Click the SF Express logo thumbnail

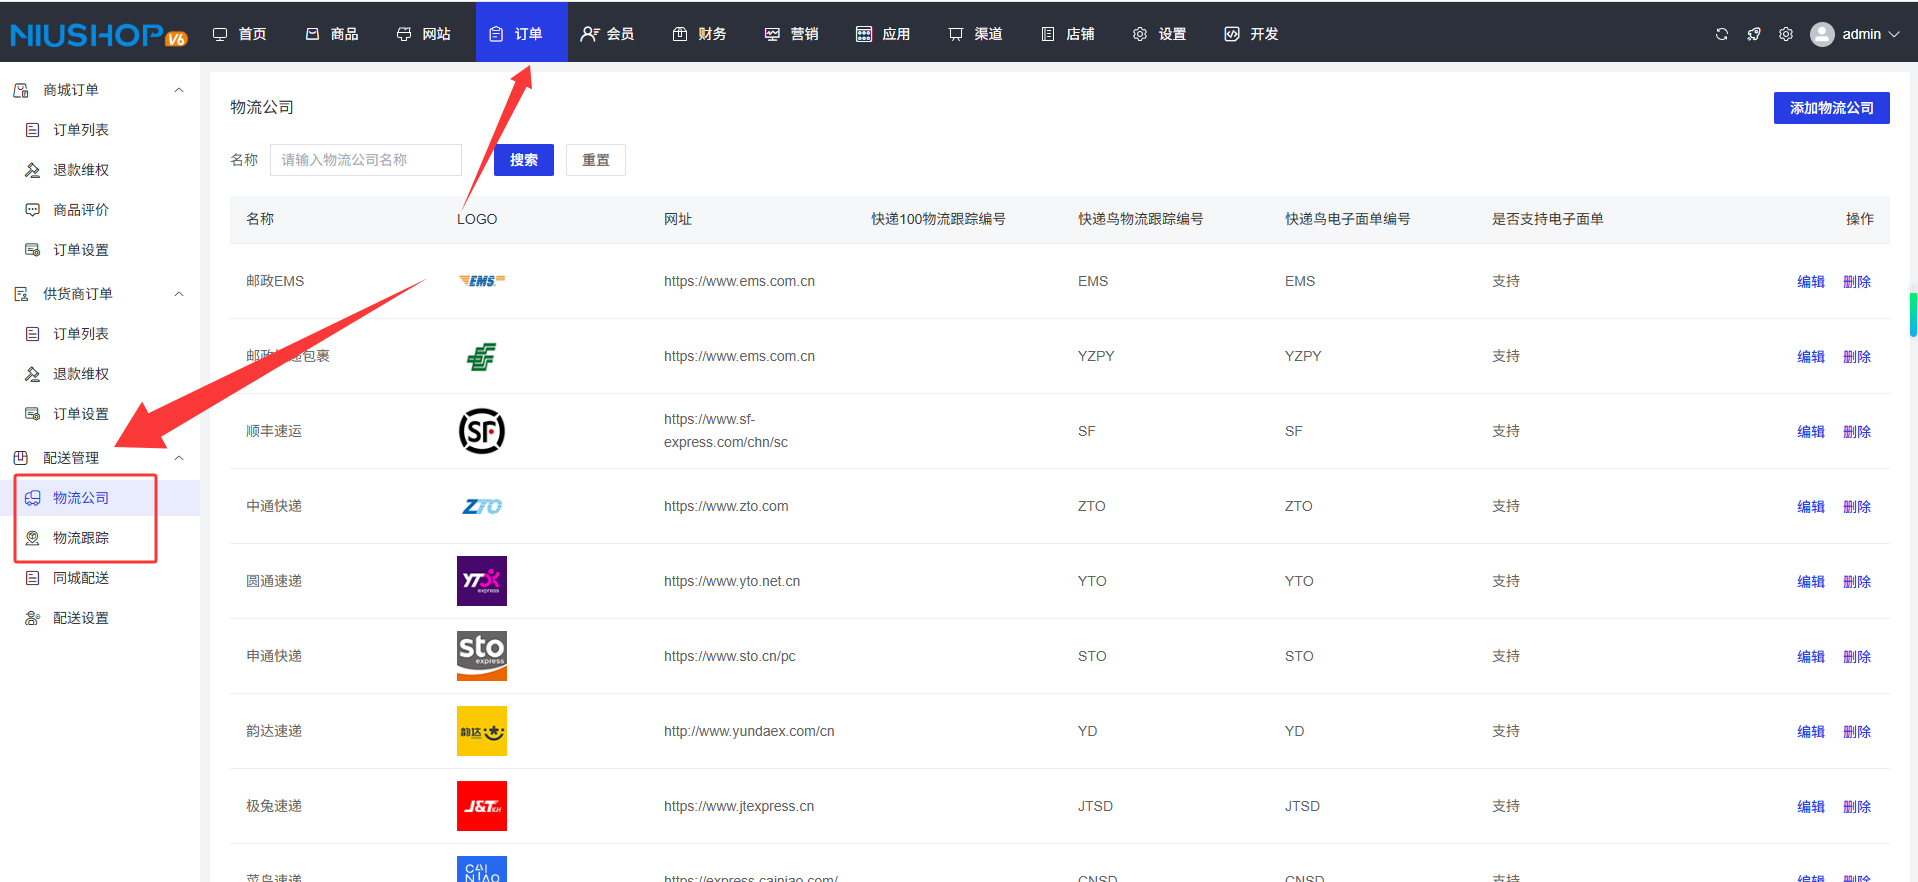pos(481,431)
